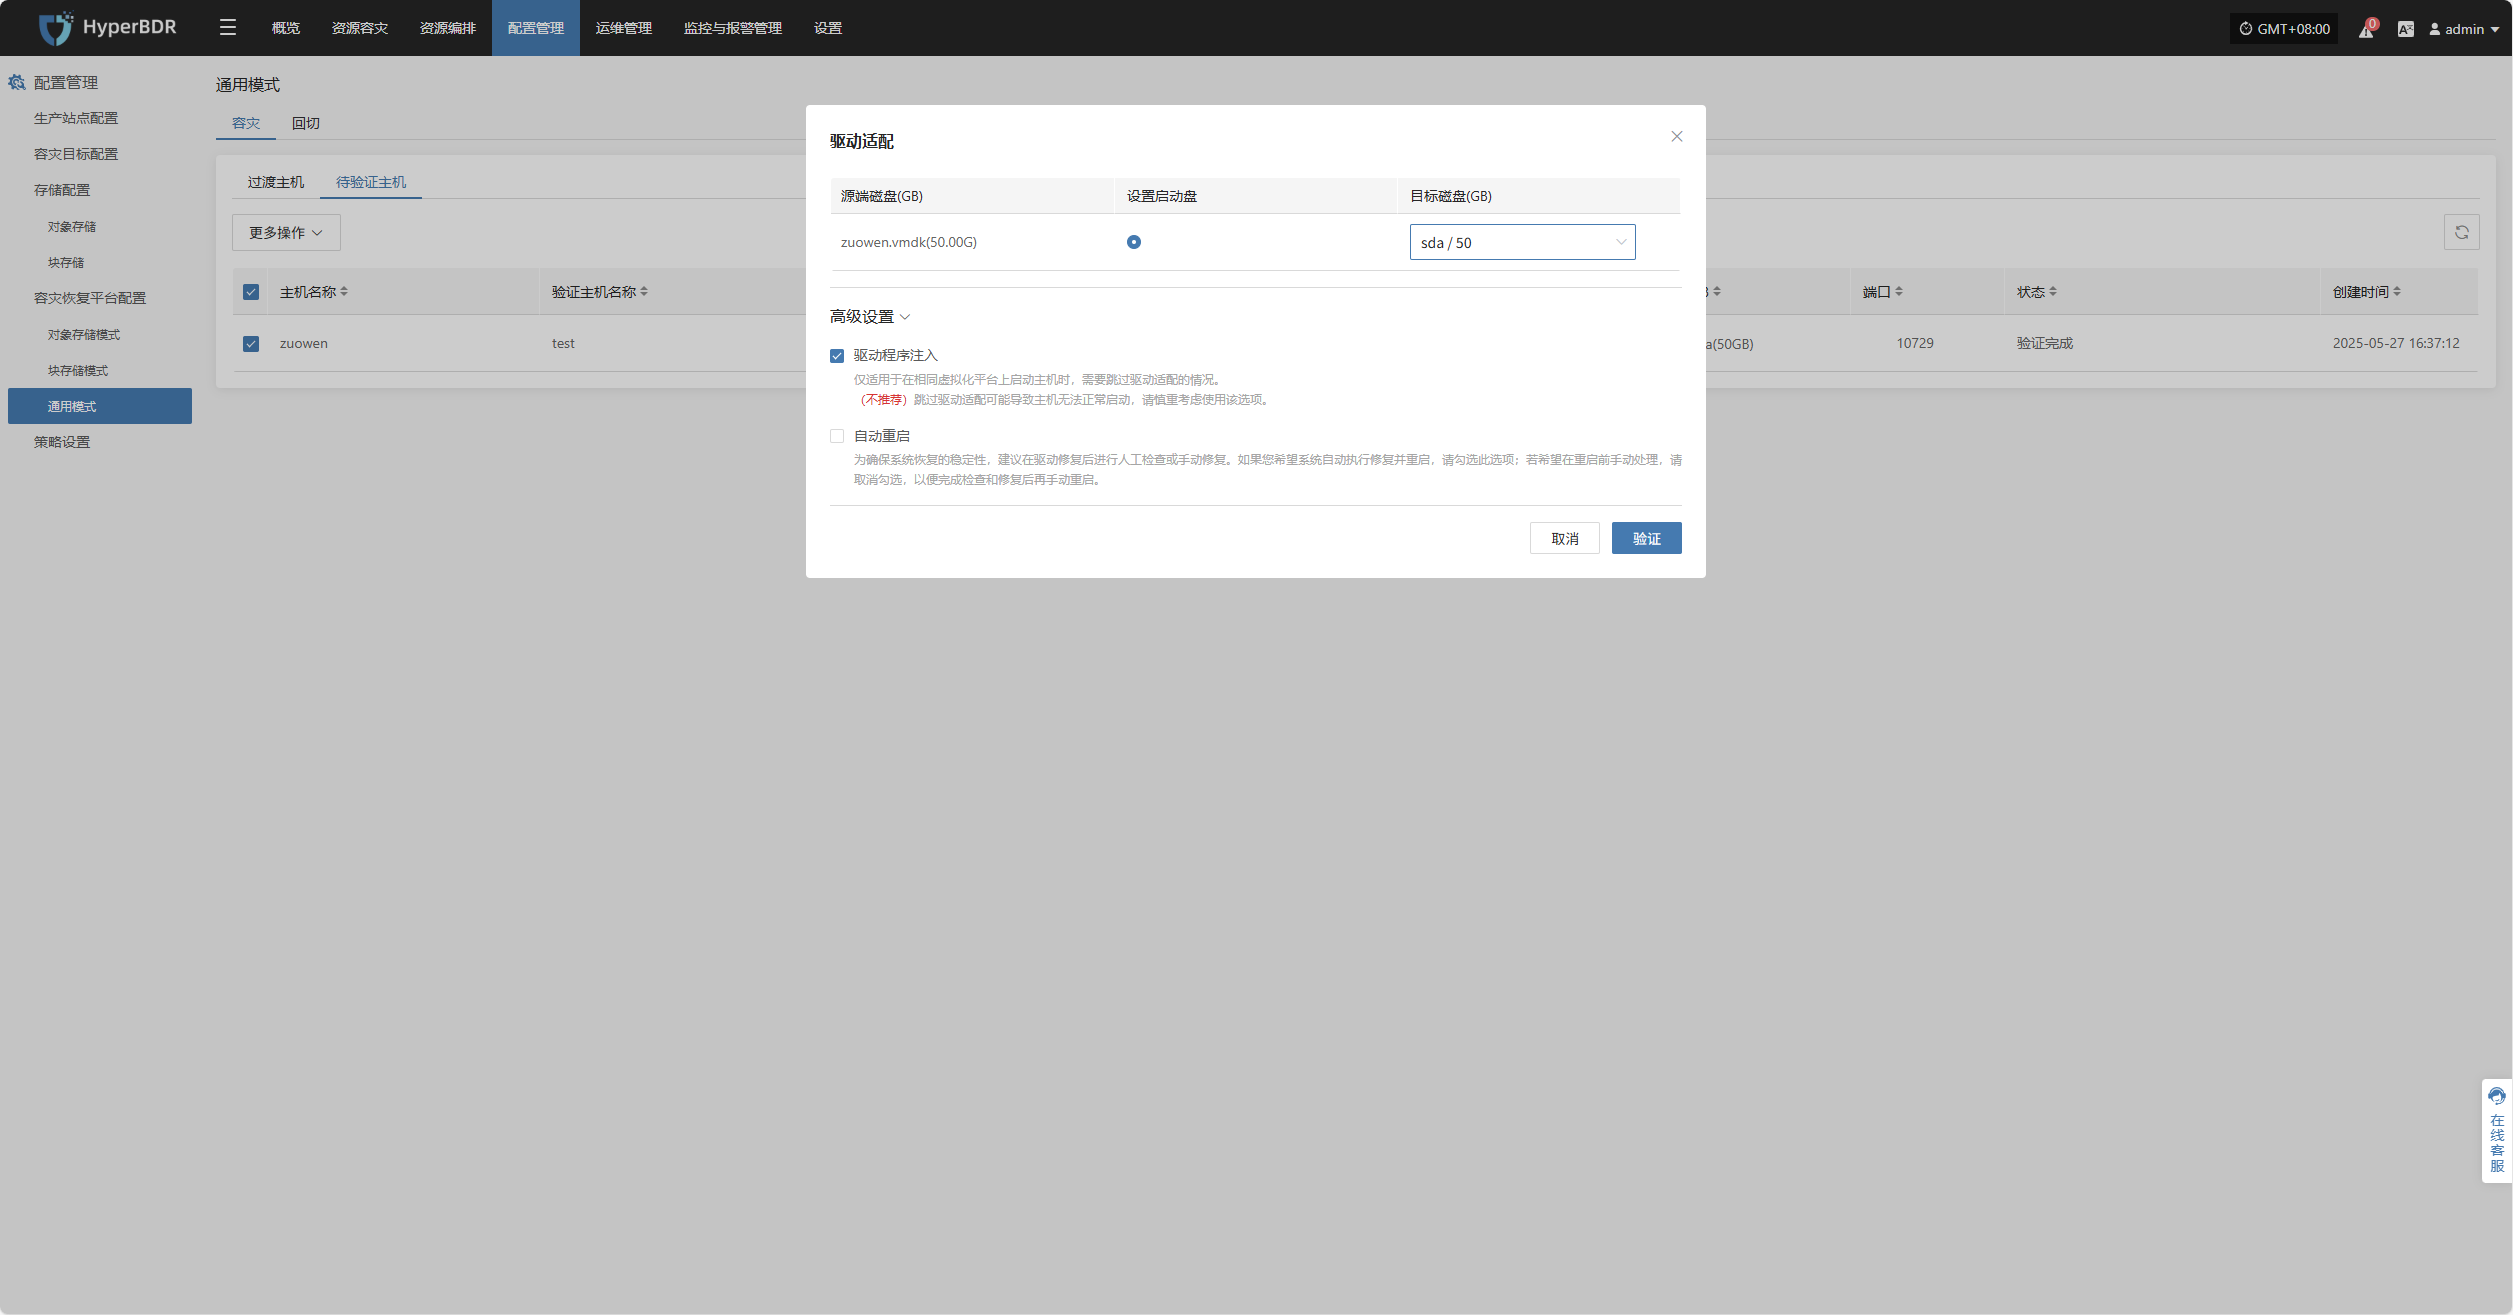
Task: Uncheck the driver injection checkbox
Action: pos(837,356)
